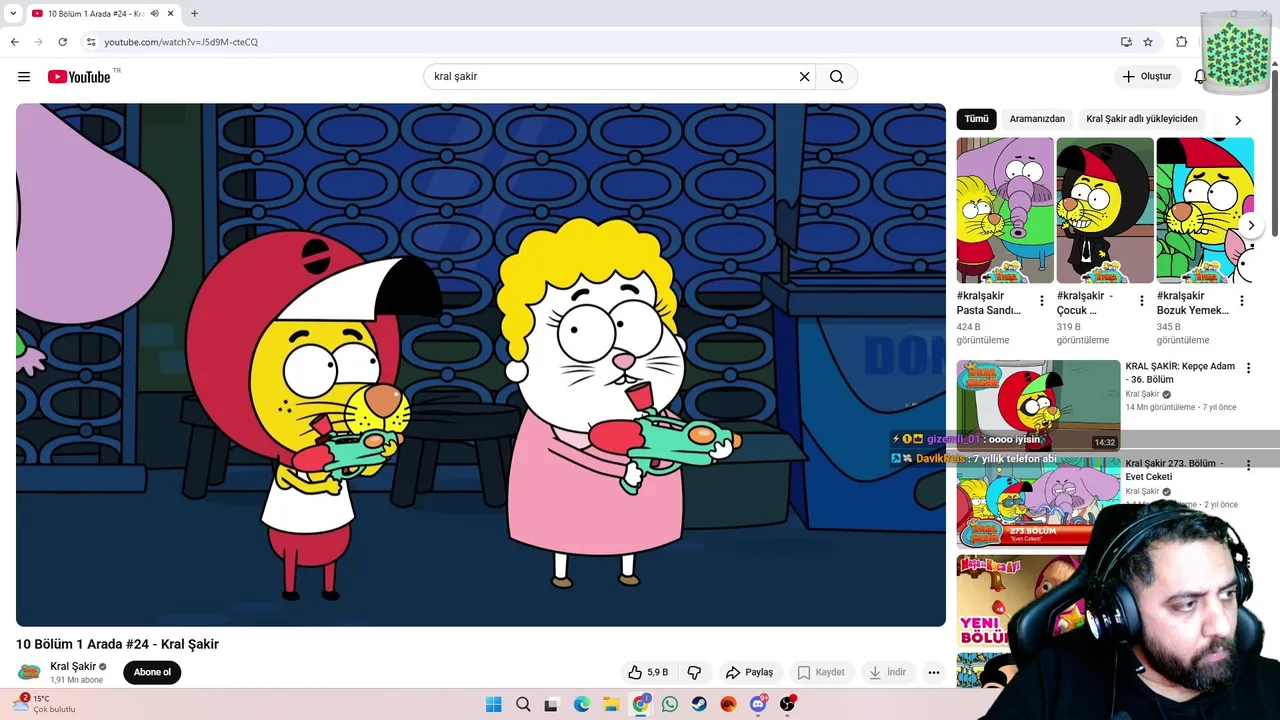Viewport: 1280px width, 720px height.
Task: Dislike the video with thumbs down
Action: coord(694,672)
